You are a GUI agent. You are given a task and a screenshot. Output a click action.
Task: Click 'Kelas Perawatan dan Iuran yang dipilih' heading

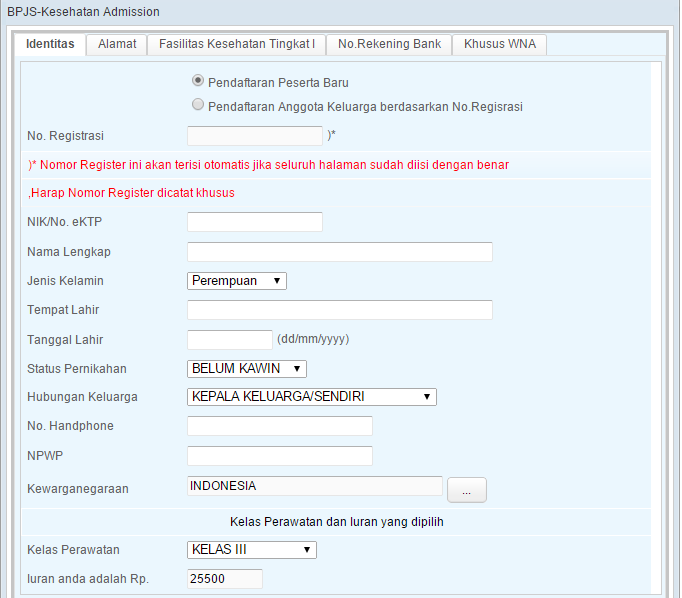click(337, 522)
